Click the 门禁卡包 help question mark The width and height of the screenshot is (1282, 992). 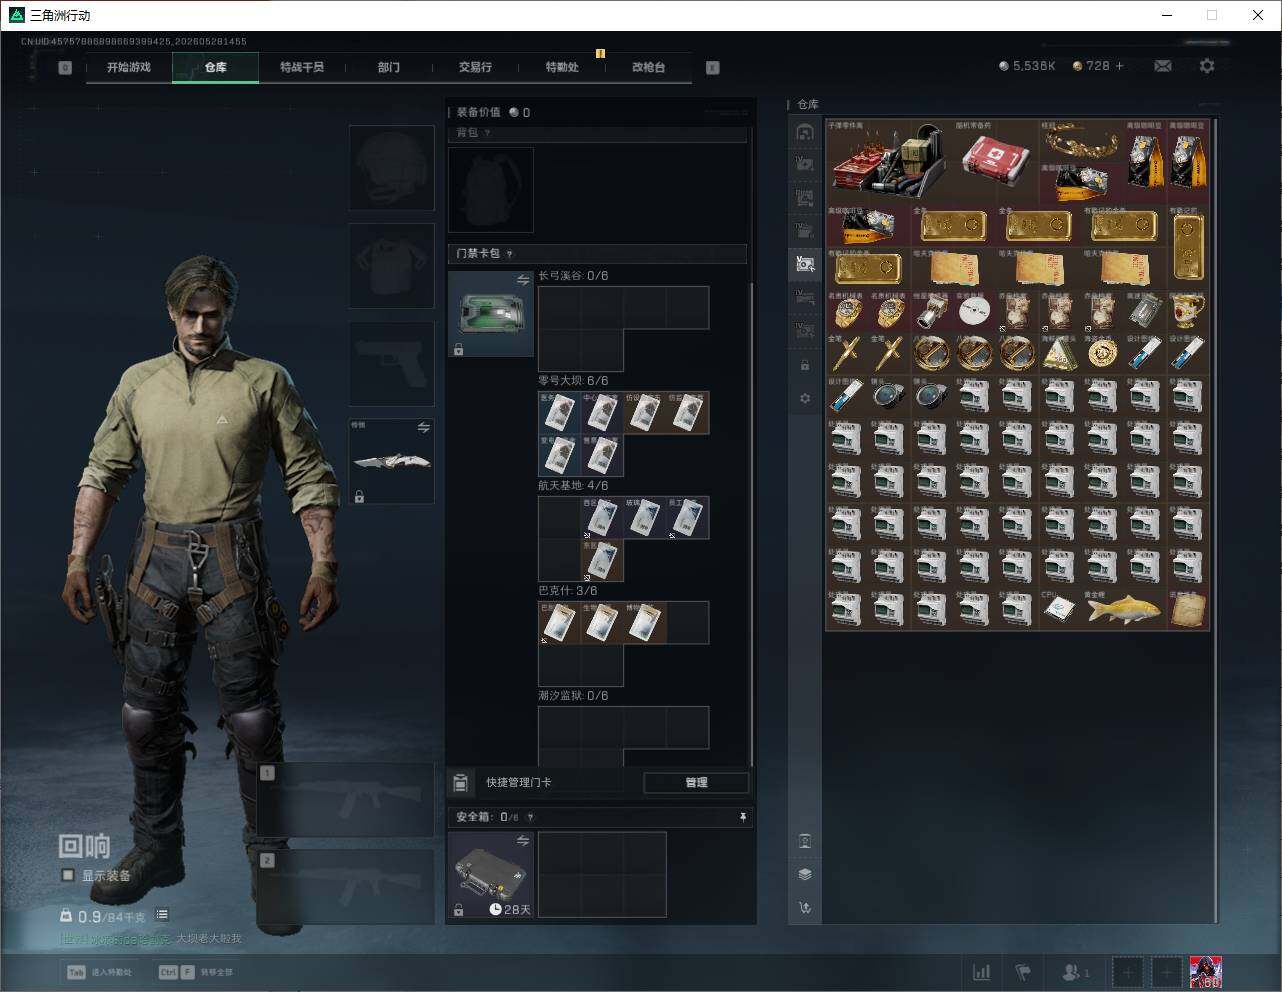pyautogui.click(x=509, y=254)
